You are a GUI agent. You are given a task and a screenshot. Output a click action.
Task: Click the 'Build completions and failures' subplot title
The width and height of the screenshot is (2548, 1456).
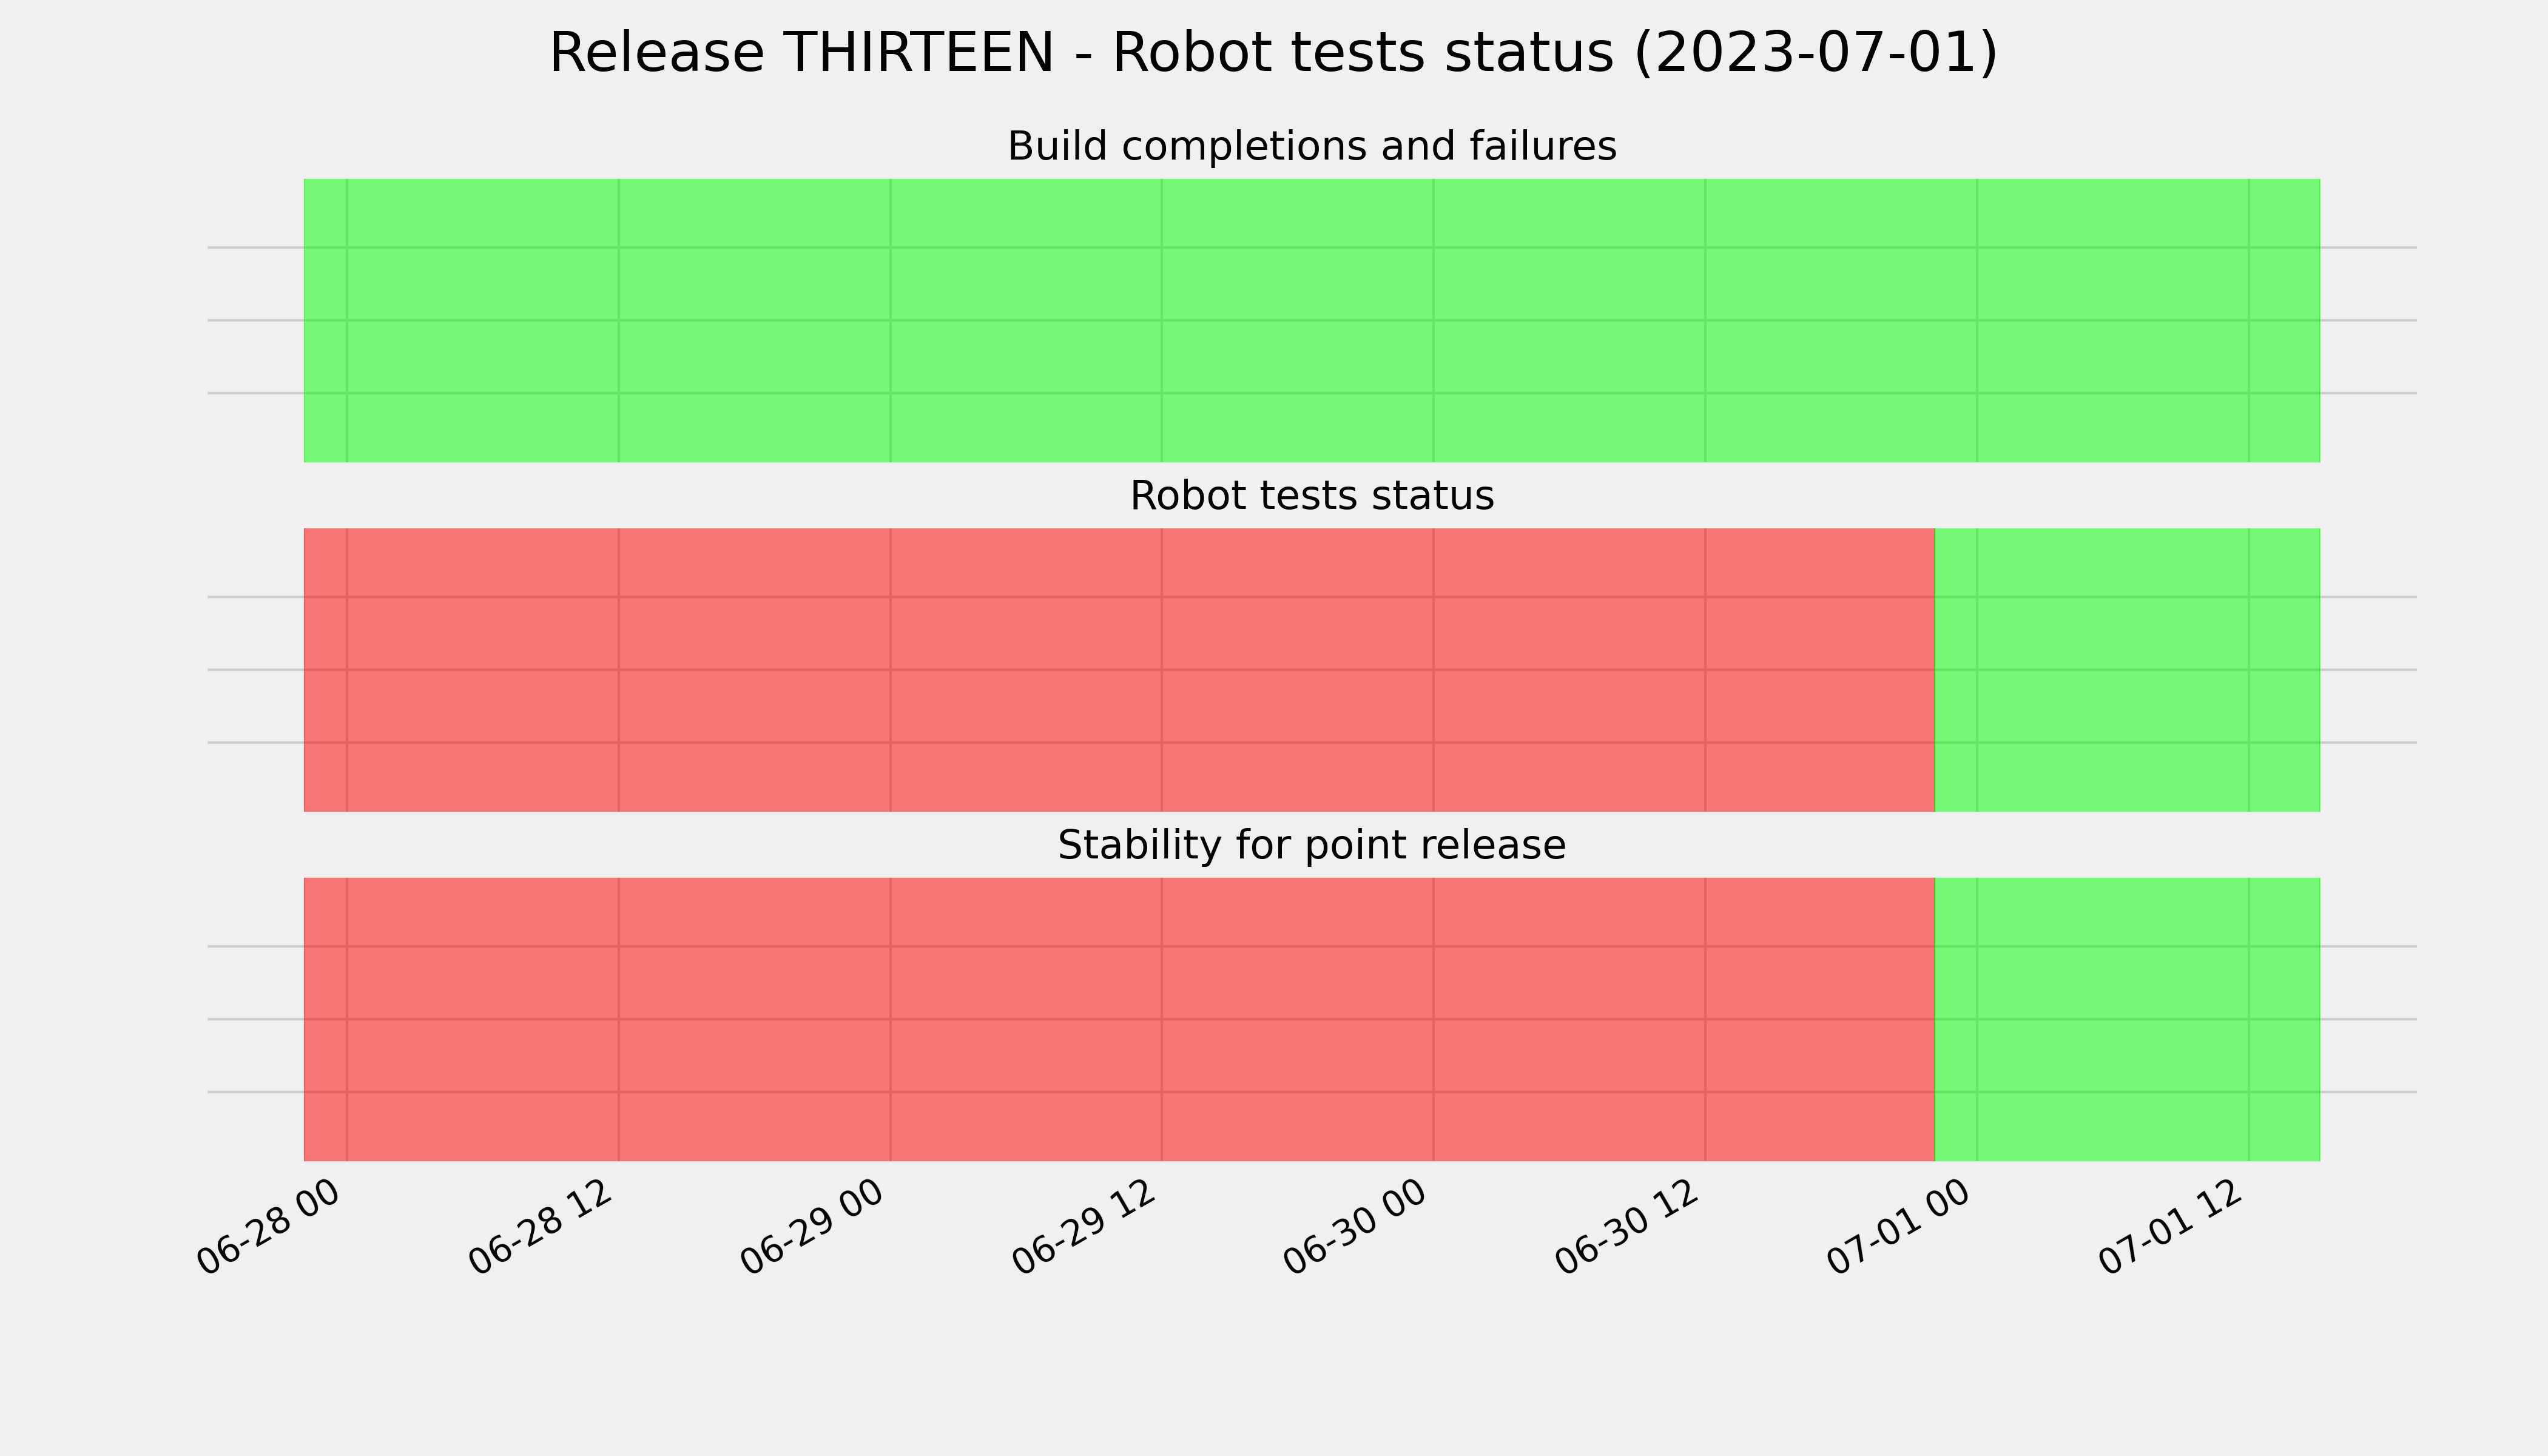pyautogui.click(x=1311, y=147)
